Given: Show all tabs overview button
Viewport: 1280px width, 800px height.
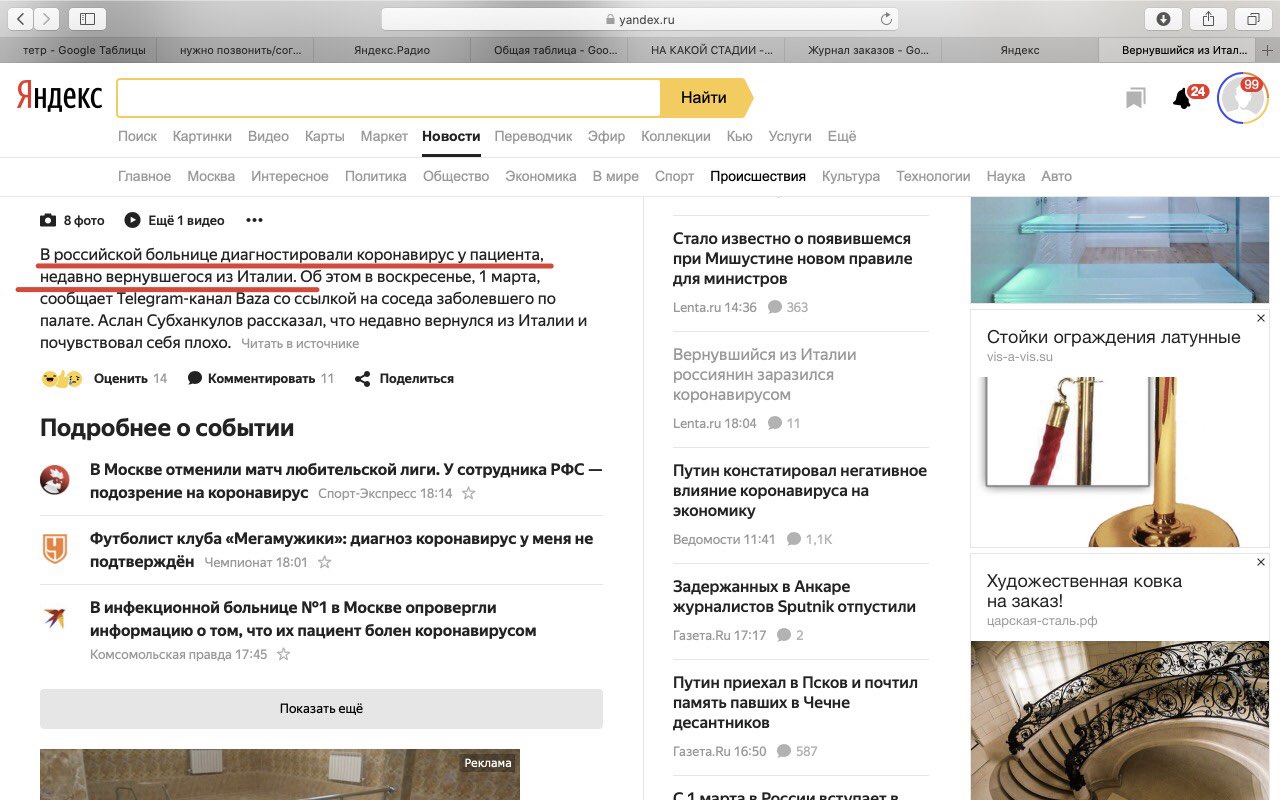Looking at the screenshot, I should coord(1253,18).
